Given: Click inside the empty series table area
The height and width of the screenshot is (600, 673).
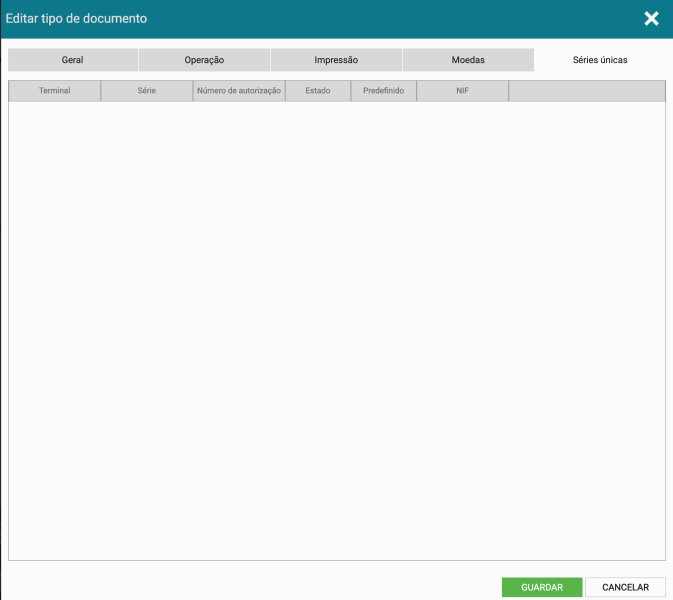Looking at the screenshot, I should 336,330.
